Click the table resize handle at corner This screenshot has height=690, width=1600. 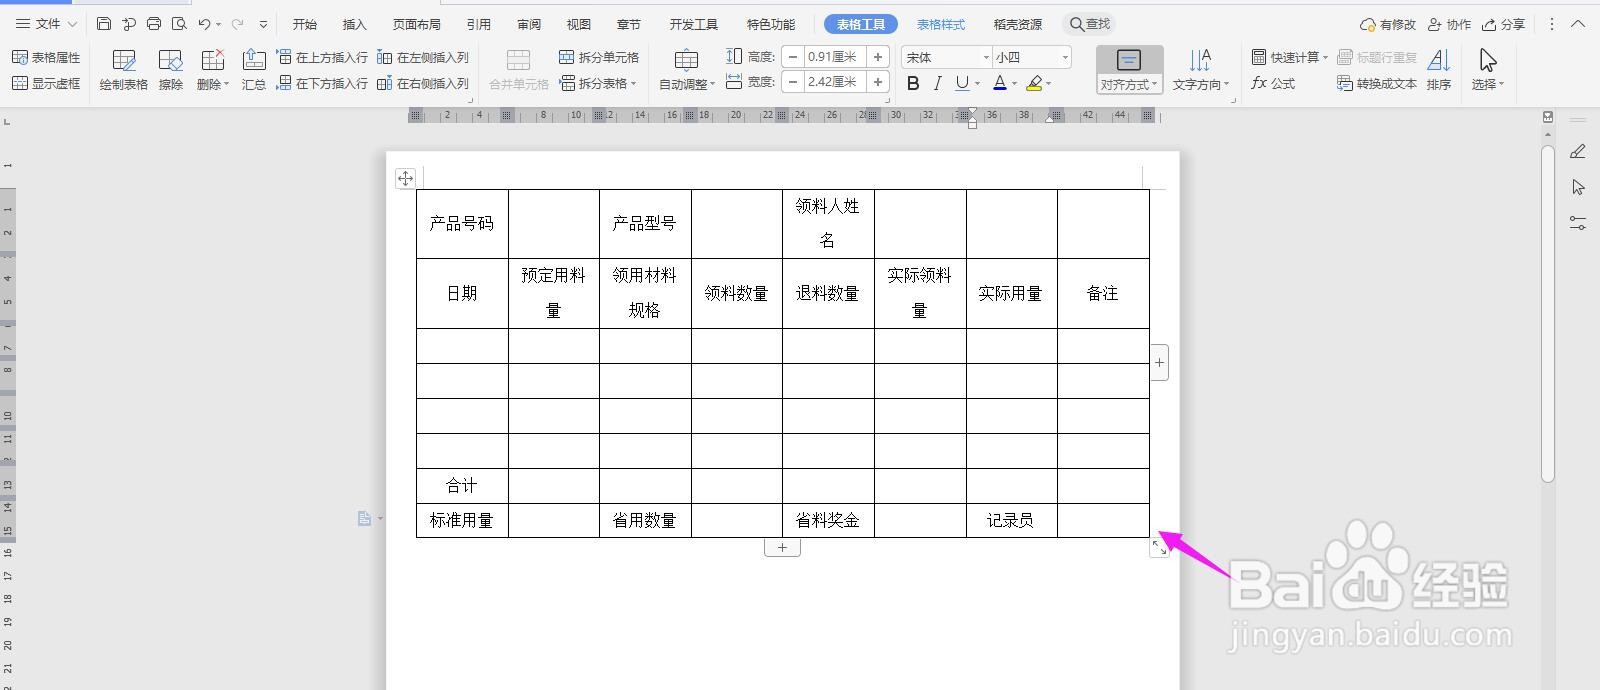(1159, 547)
